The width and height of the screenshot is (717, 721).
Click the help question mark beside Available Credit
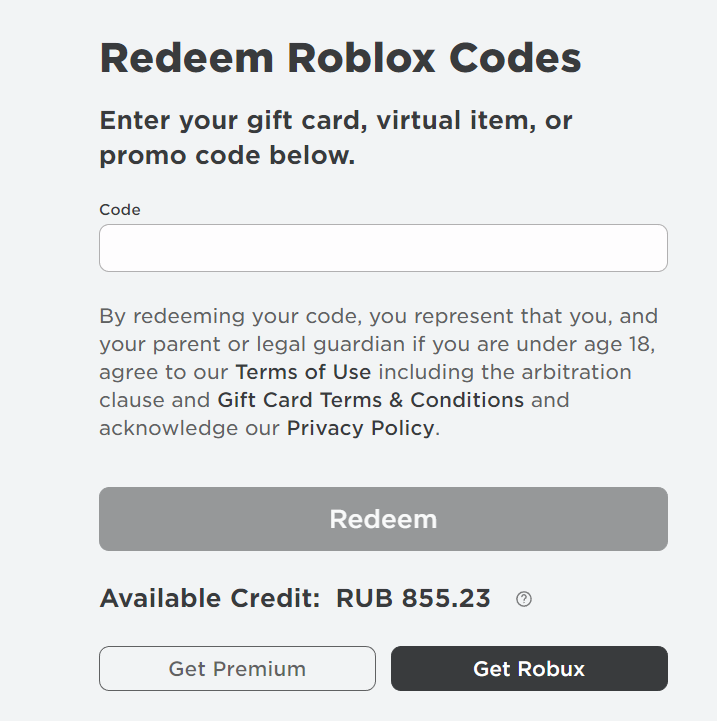pos(524,599)
